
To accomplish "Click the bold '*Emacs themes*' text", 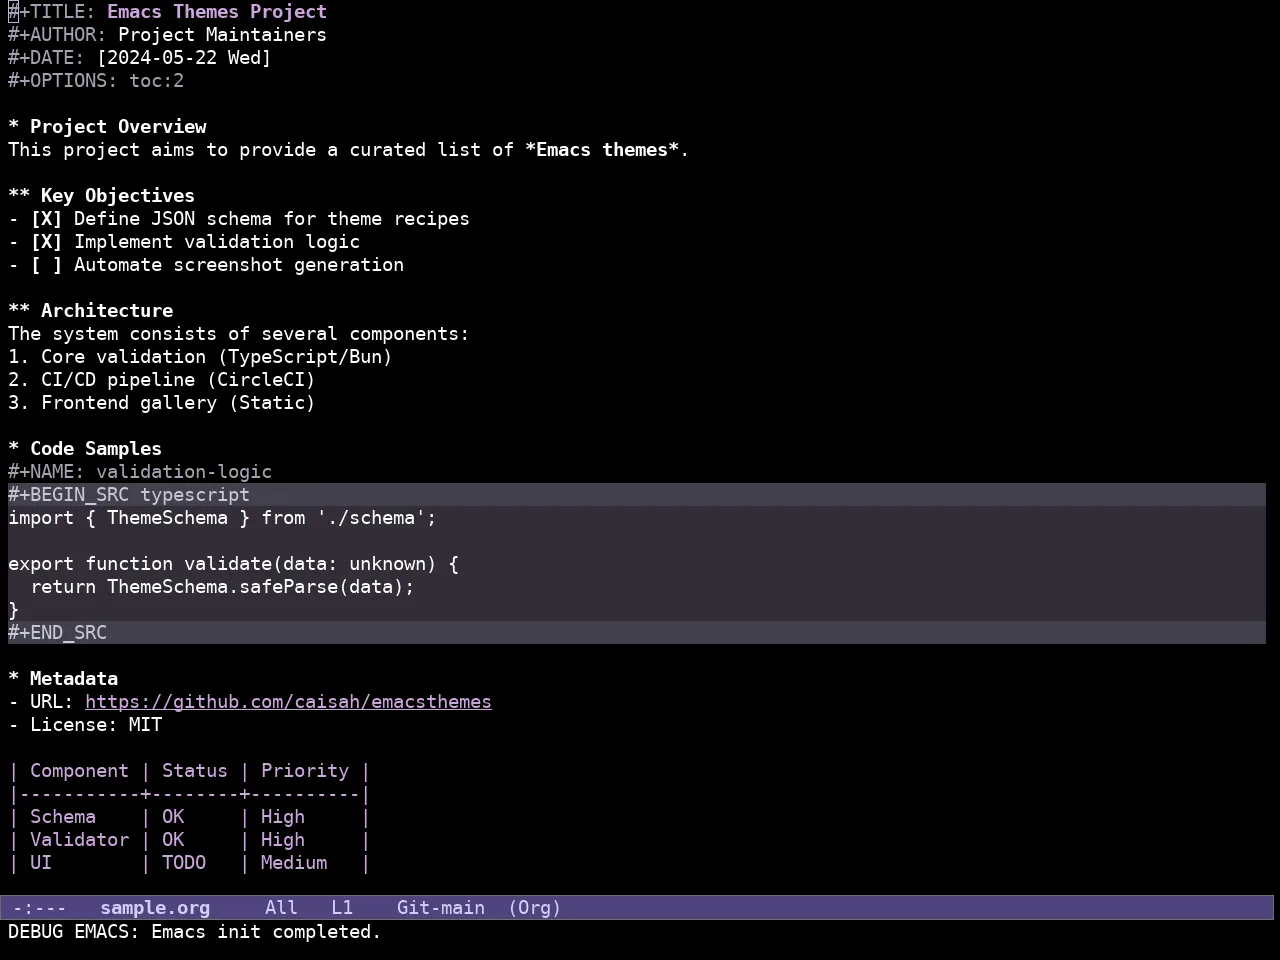I will (602, 150).
